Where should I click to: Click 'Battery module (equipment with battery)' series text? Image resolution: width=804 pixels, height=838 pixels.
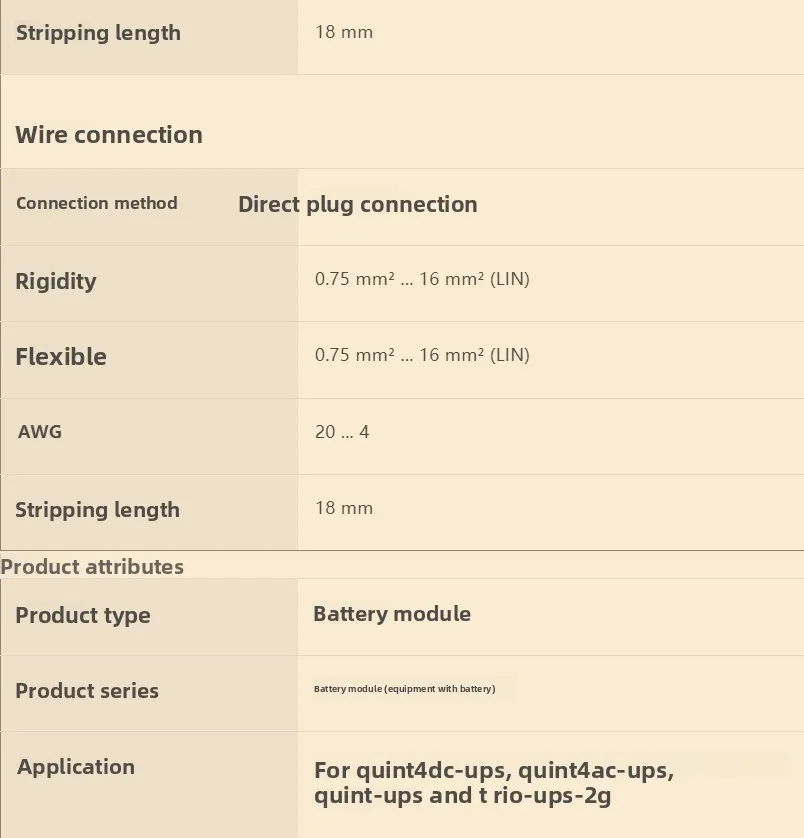(x=404, y=689)
